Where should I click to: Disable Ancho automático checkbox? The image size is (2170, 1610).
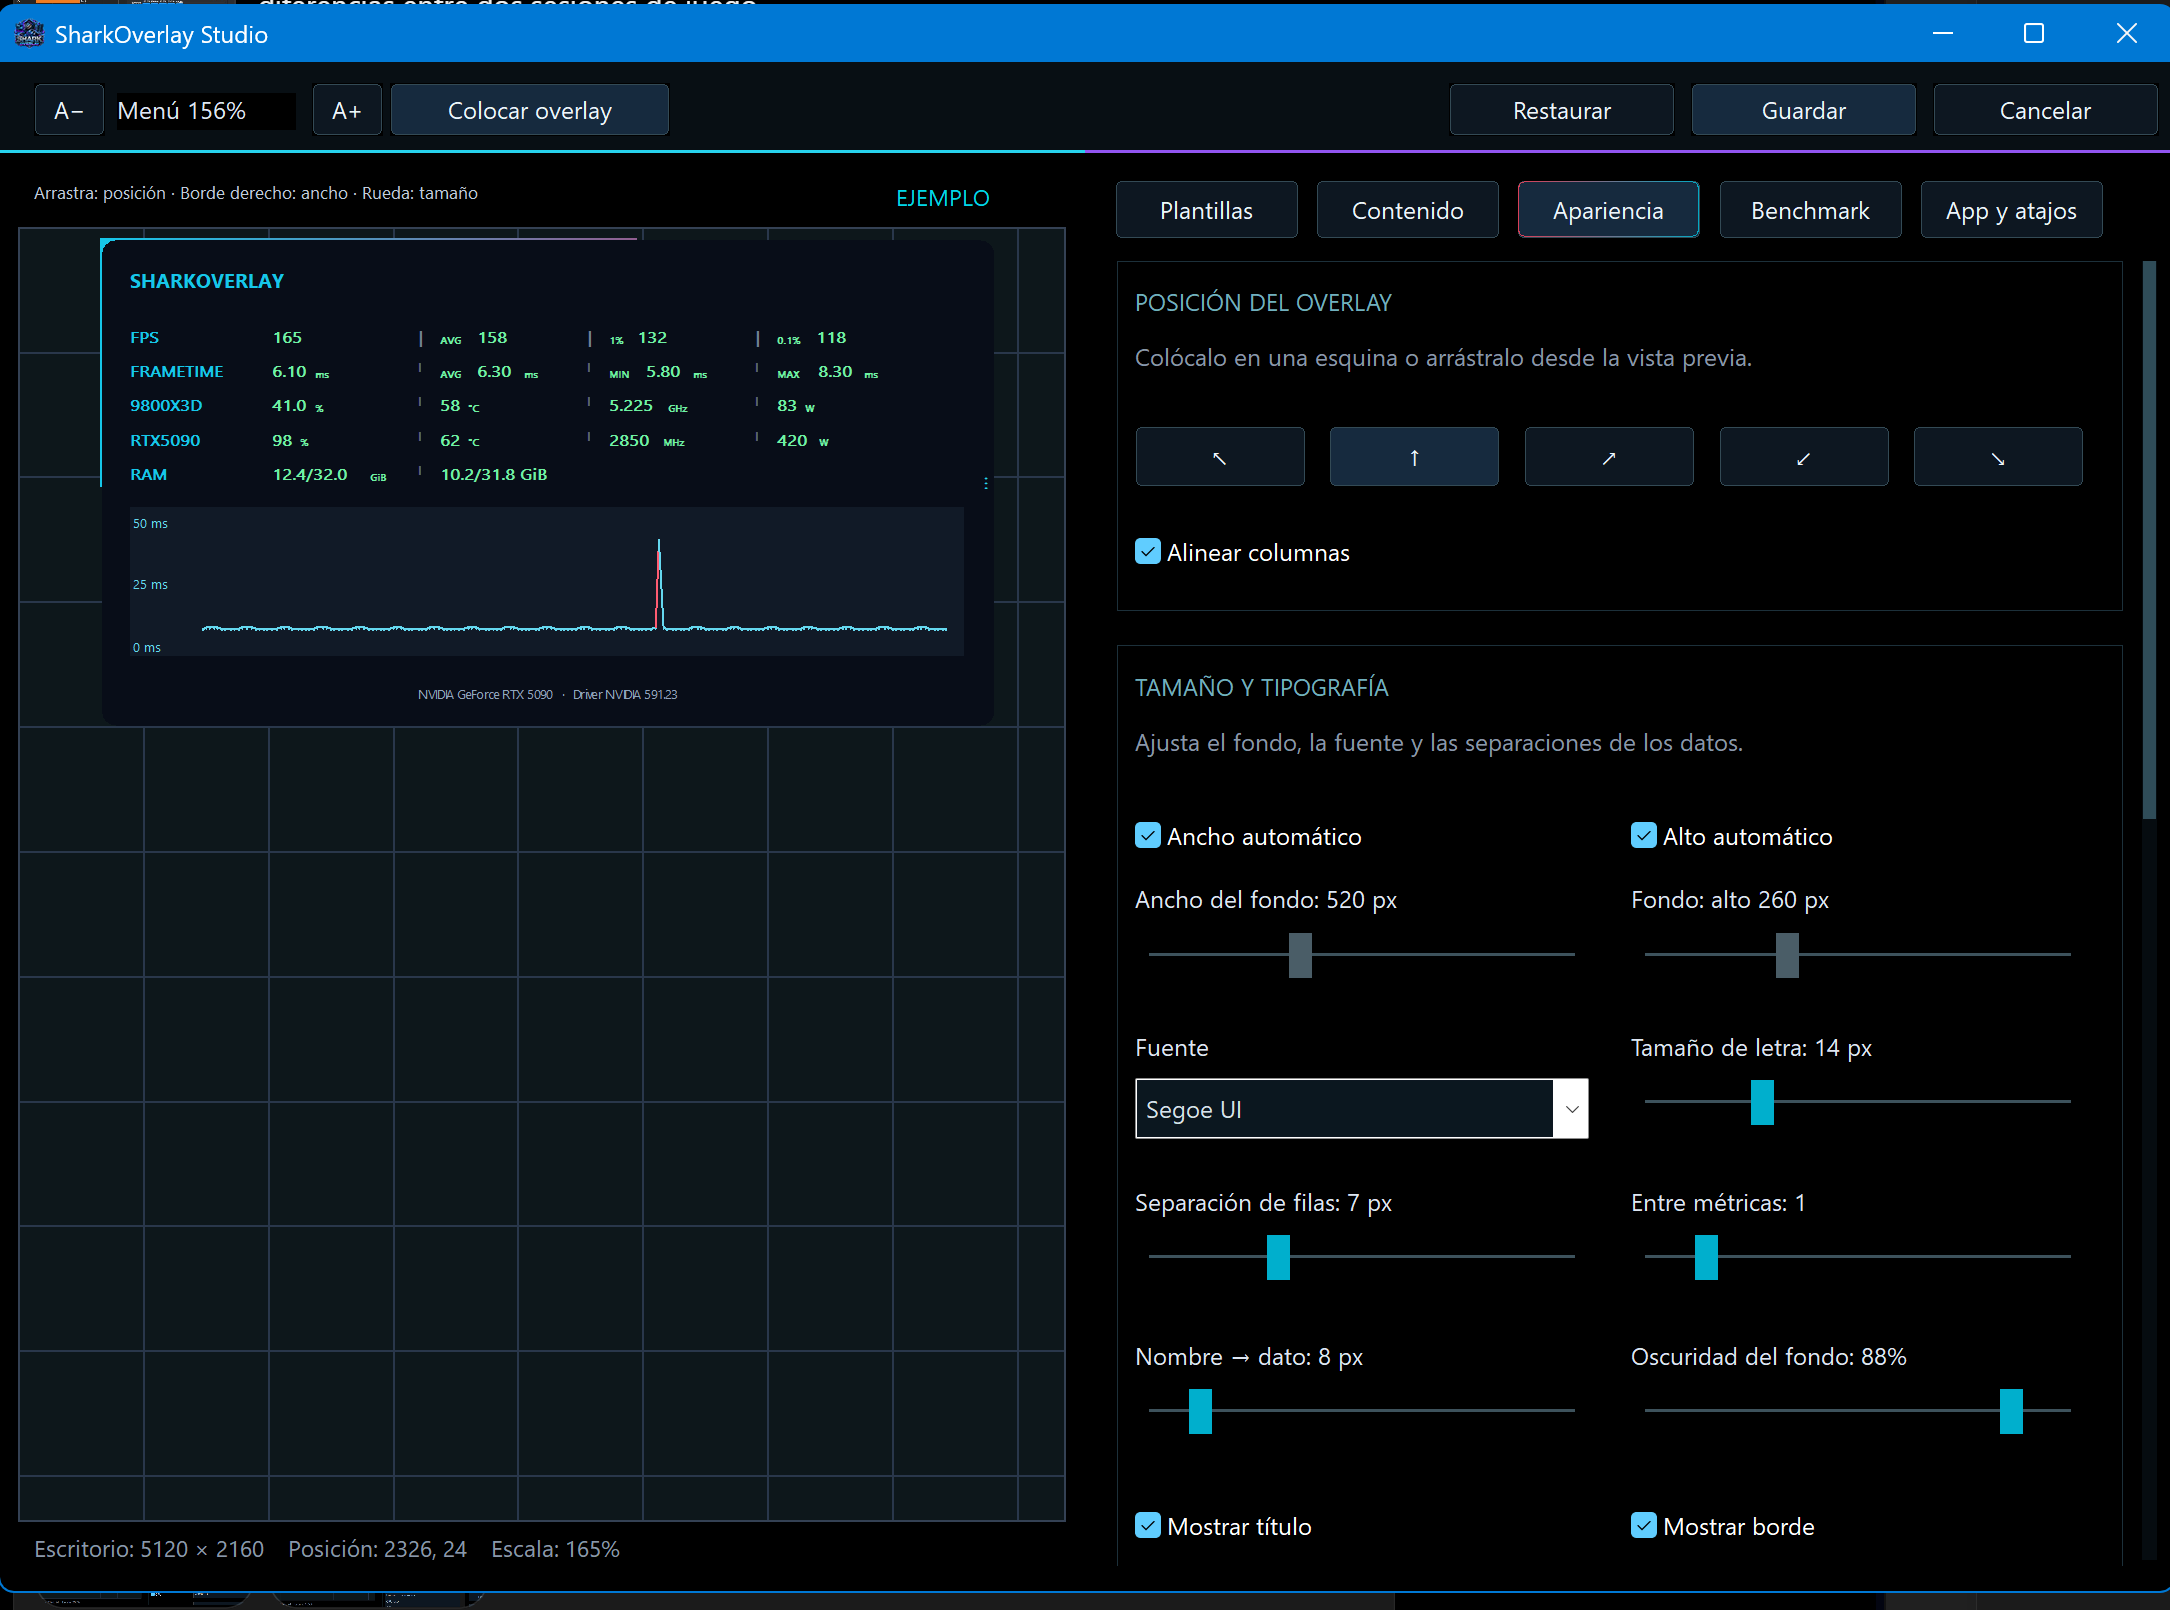[1148, 836]
